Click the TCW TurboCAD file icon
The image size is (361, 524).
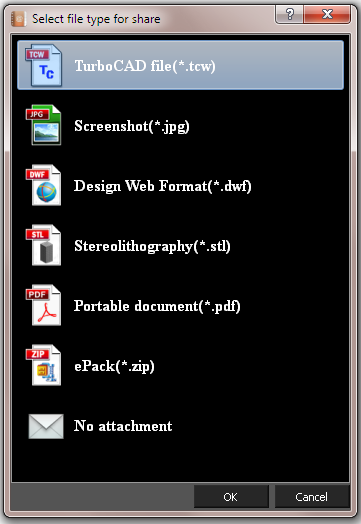coord(43,66)
